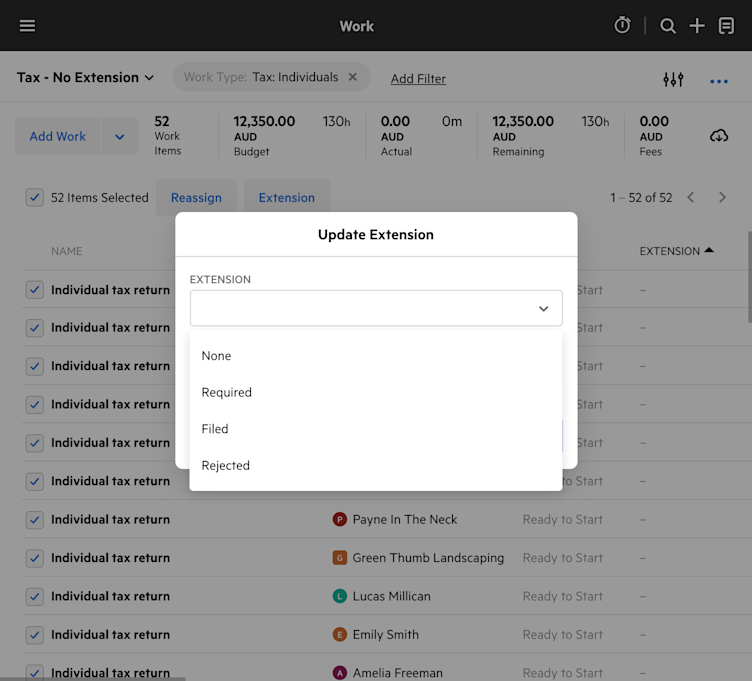The image size is (752, 681).
Task: Go to the next page arrow
Action: pyautogui.click(x=722, y=198)
